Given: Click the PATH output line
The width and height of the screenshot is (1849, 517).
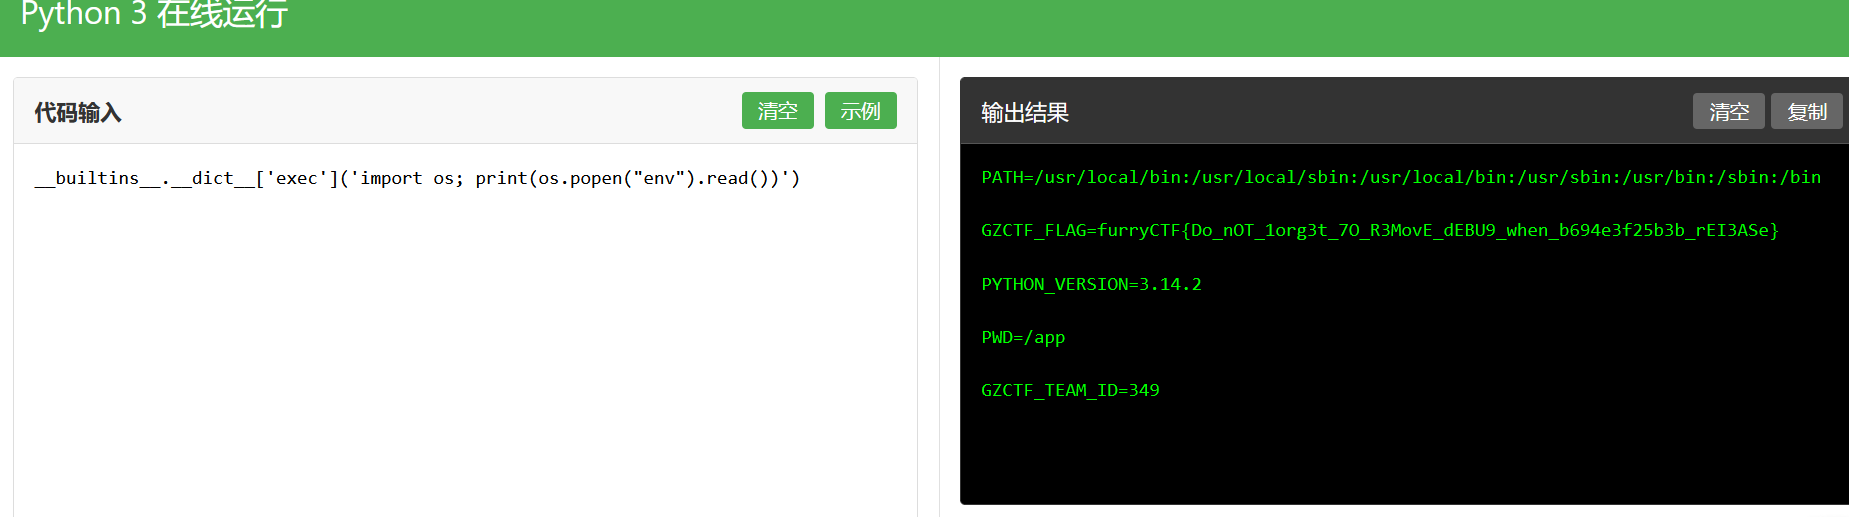Looking at the screenshot, I should pyautogui.click(x=1400, y=177).
